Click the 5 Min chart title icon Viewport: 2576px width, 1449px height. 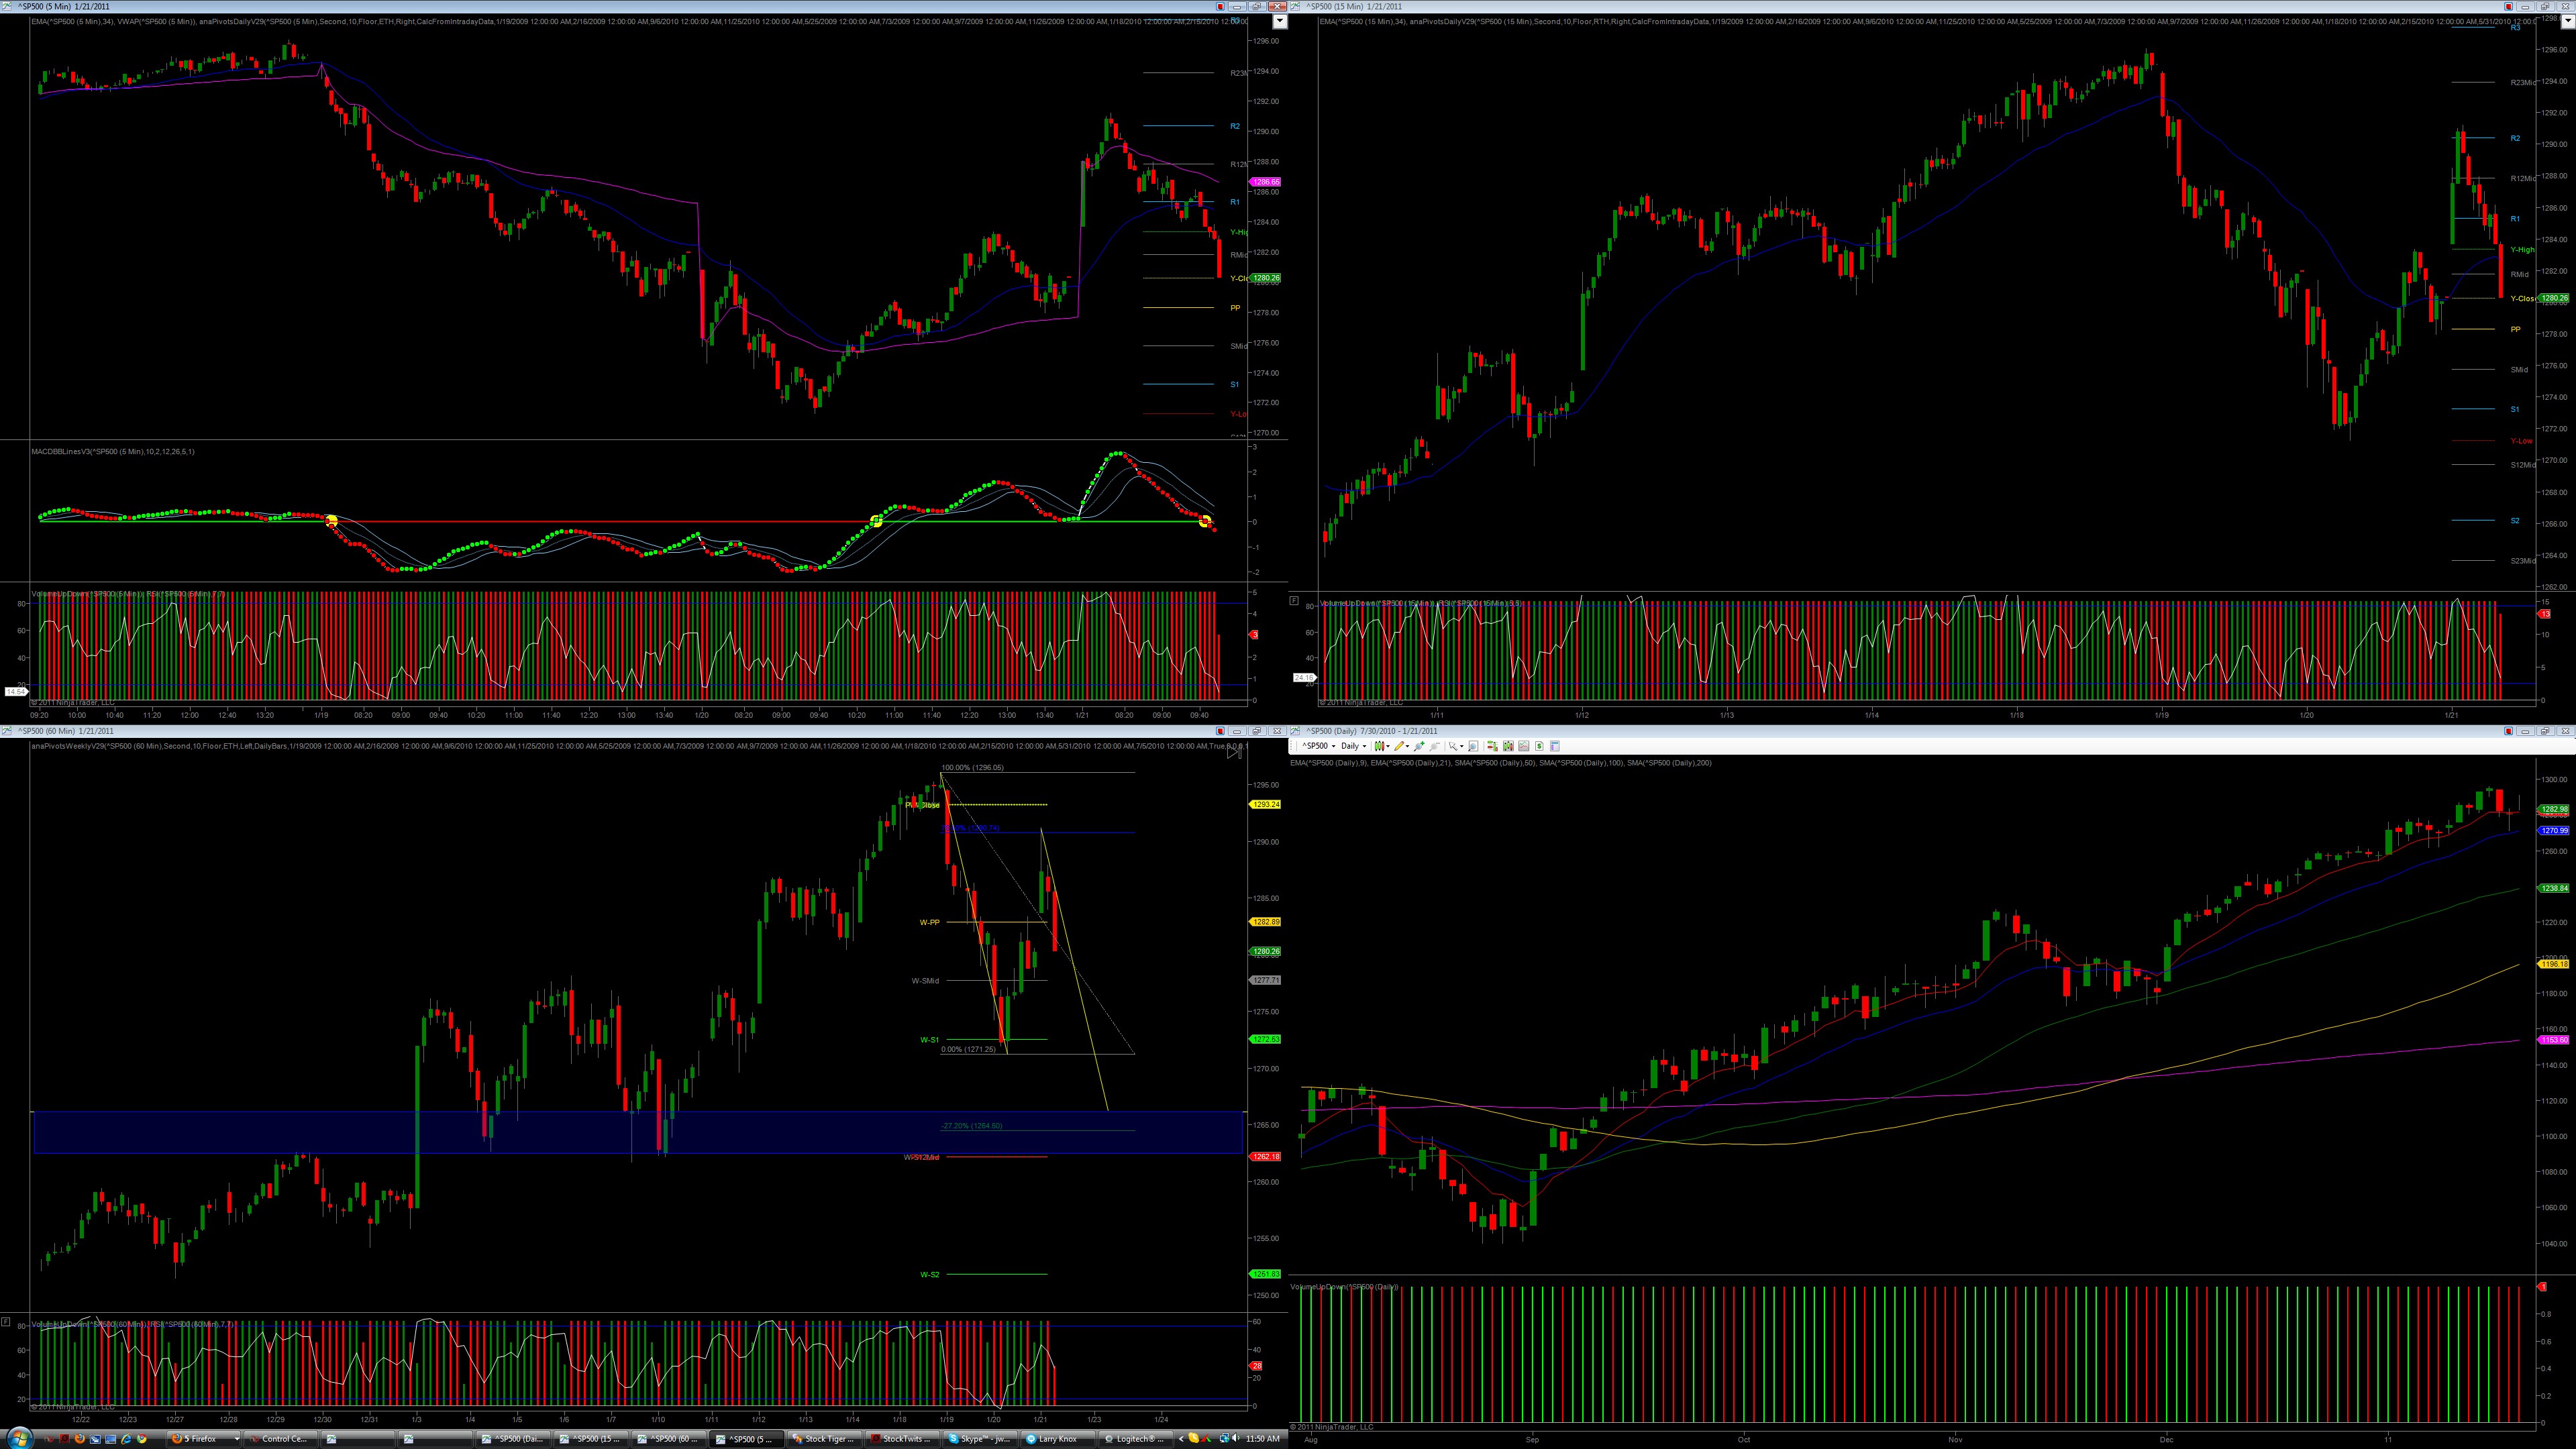coord(8,7)
